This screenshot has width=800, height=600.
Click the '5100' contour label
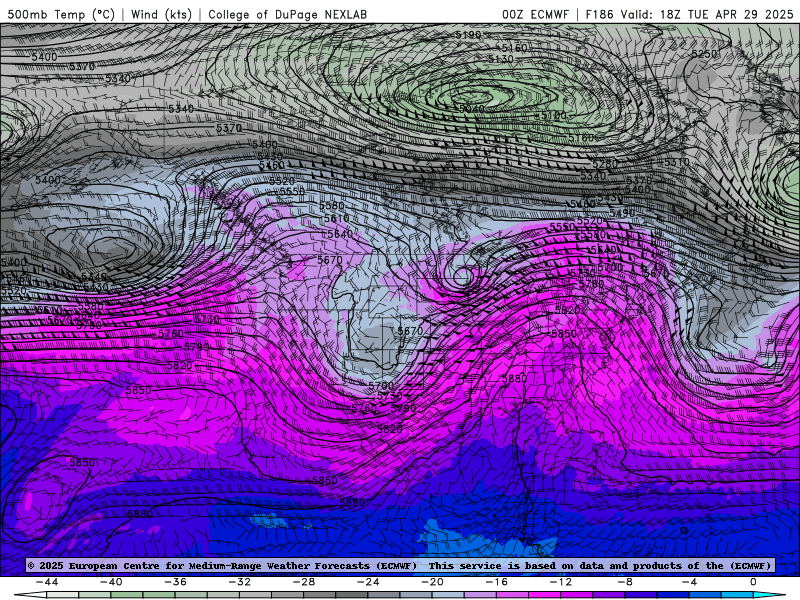[554, 116]
